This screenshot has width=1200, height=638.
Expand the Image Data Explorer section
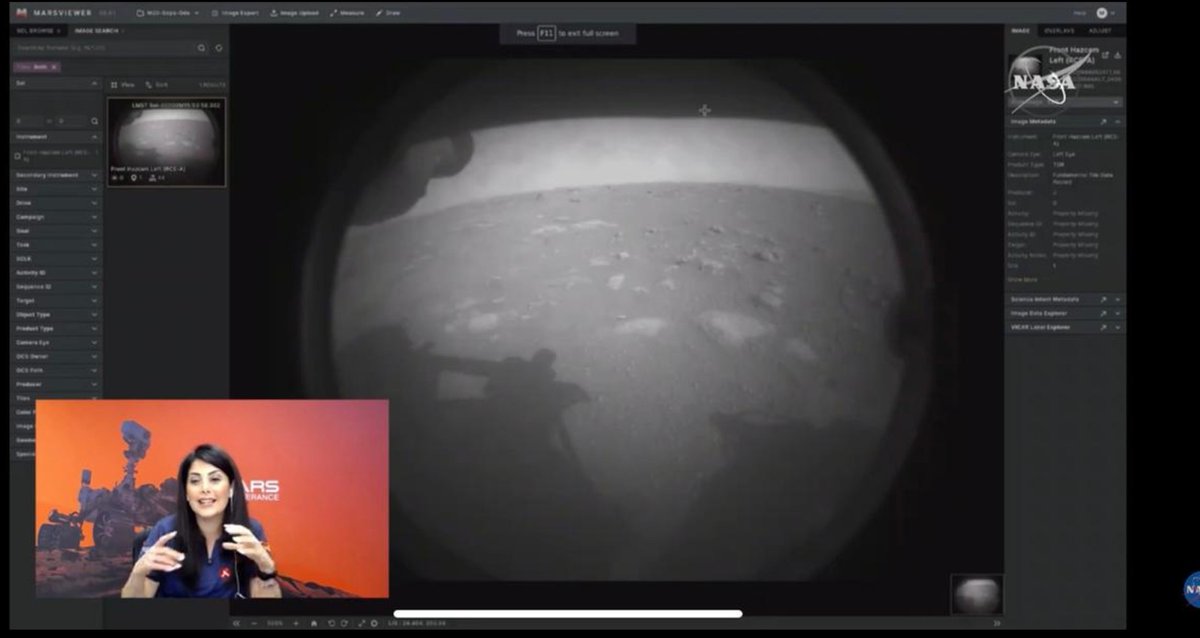coord(1118,313)
